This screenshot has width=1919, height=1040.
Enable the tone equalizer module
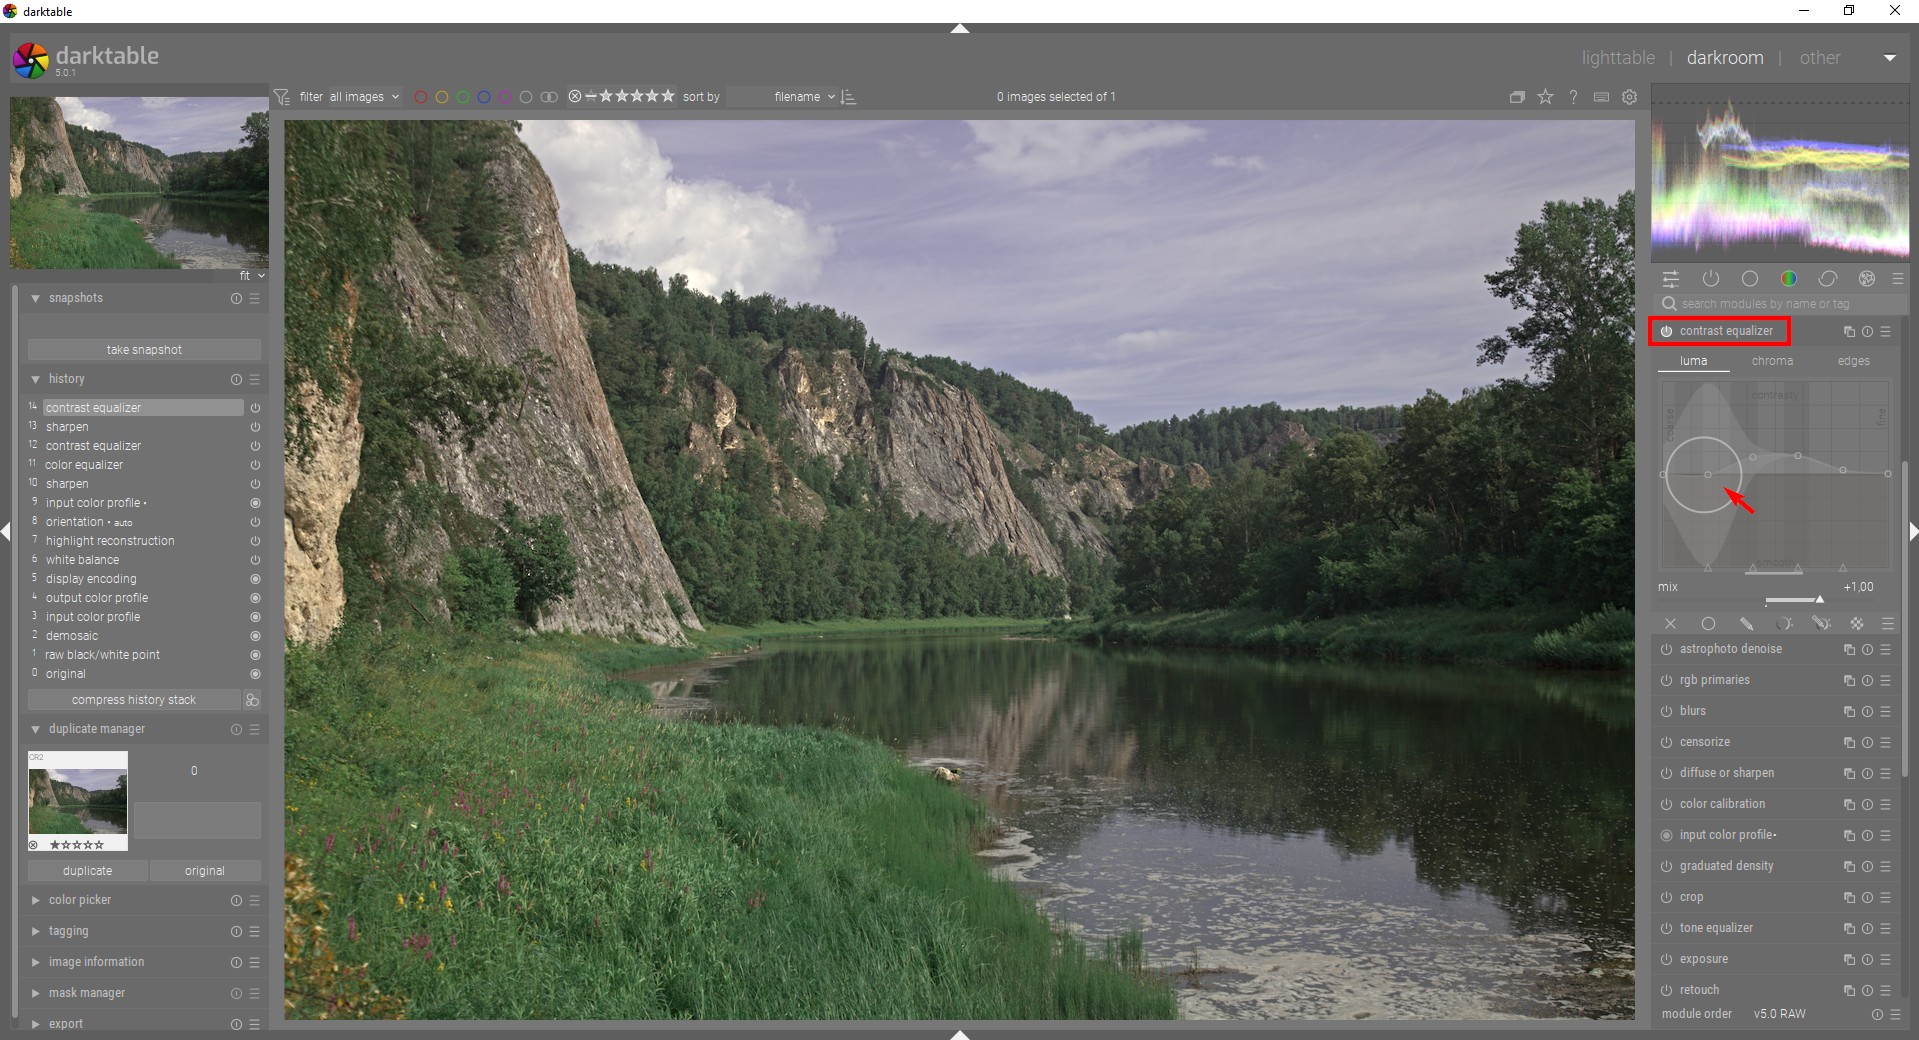tap(1666, 928)
